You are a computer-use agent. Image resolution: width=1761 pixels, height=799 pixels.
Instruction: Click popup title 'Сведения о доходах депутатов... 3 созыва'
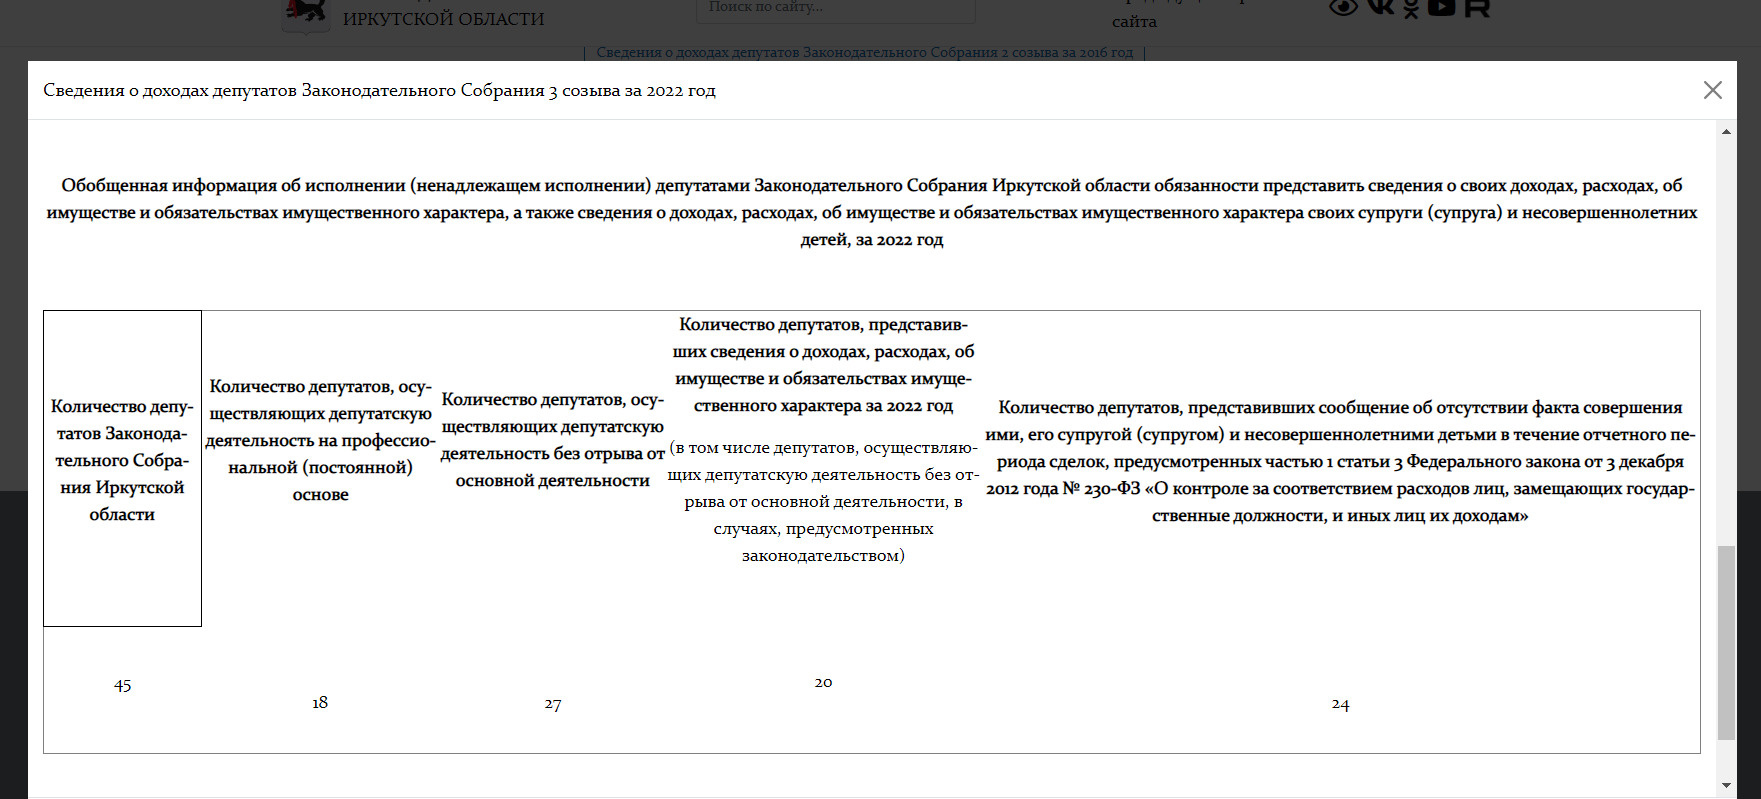tap(379, 90)
